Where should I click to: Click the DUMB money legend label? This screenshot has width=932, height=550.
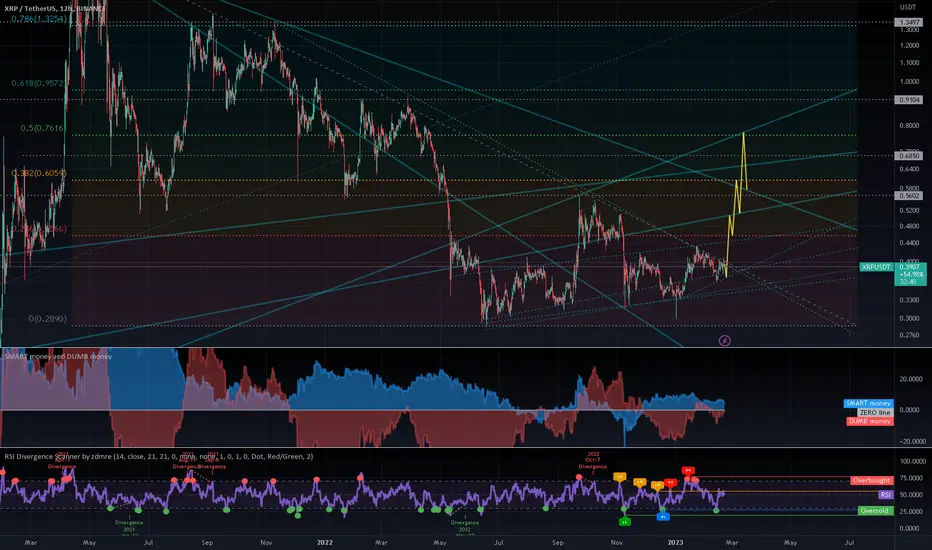coord(869,421)
